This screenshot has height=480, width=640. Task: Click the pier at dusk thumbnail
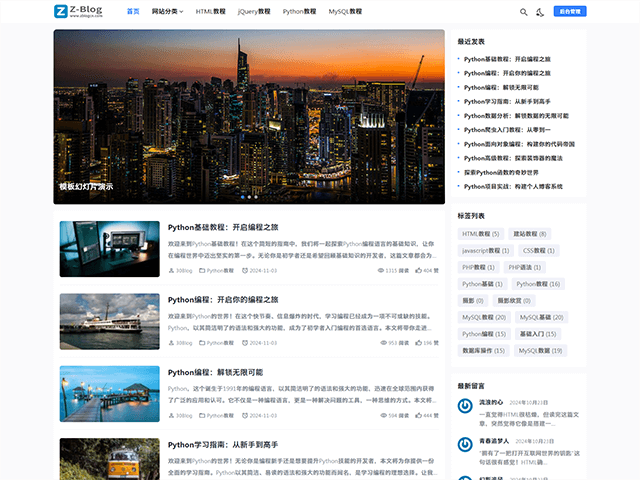tap(109, 394)
